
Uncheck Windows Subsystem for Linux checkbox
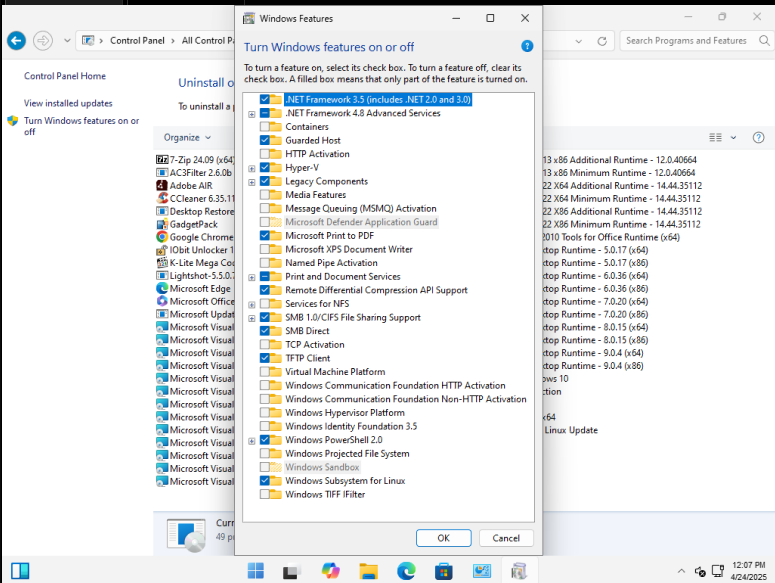264,481
